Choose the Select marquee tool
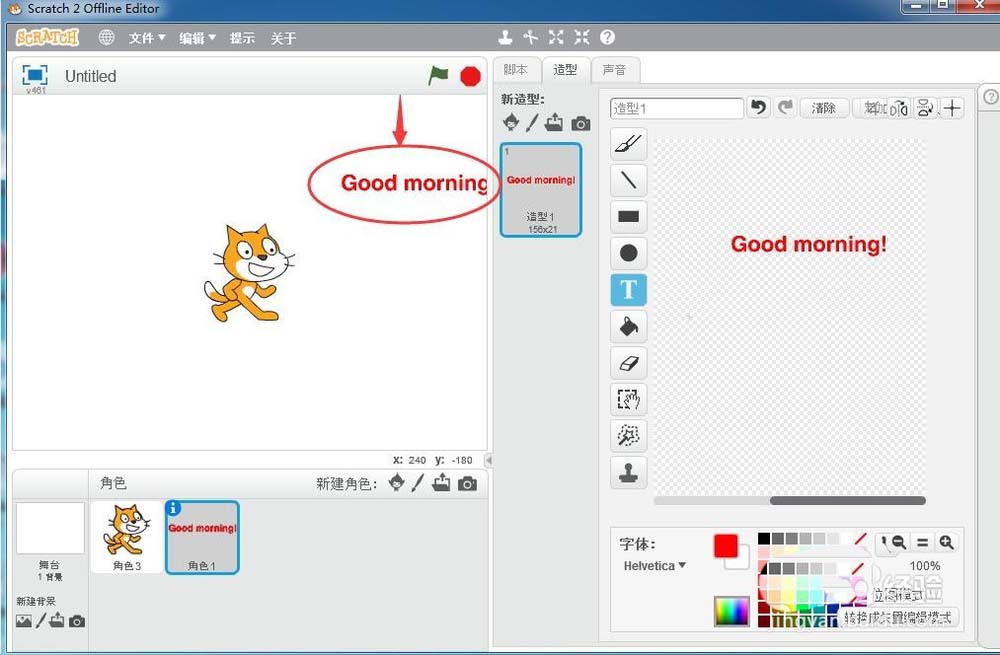This screenshot has width=1000, height=655. pyautogui.click(x=628, y=399)
